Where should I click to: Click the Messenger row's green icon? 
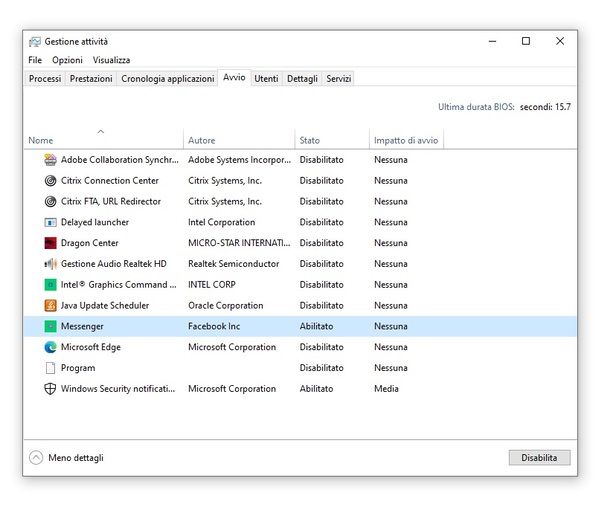50,326
